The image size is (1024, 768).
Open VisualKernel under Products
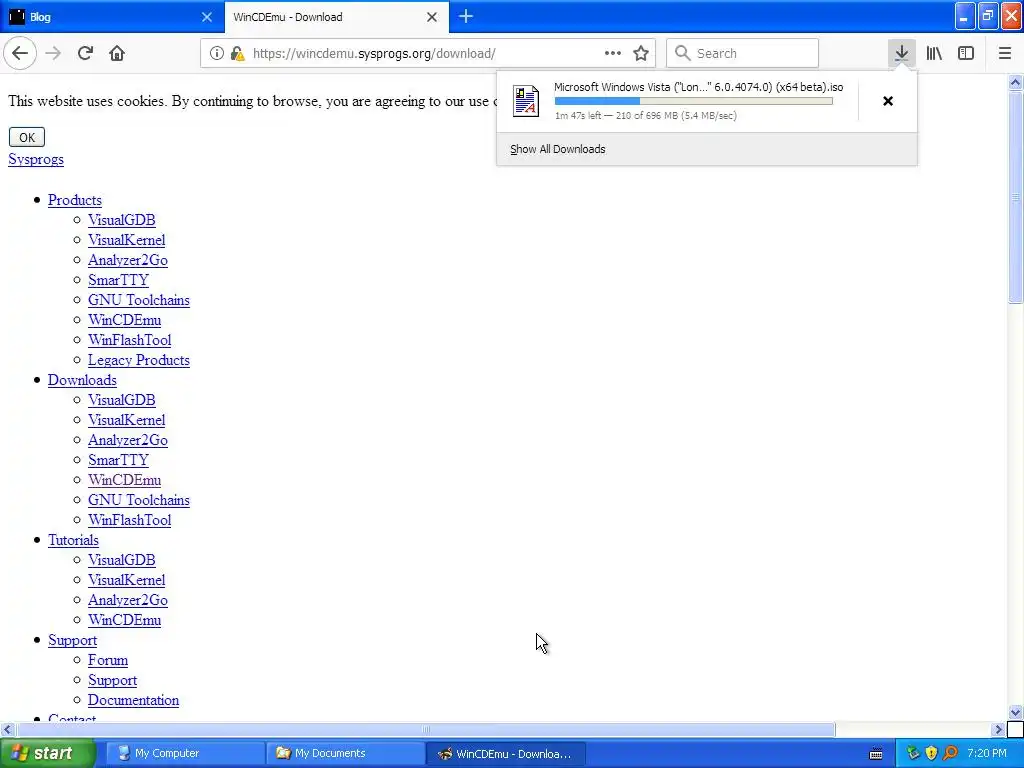tap(127, 240)
